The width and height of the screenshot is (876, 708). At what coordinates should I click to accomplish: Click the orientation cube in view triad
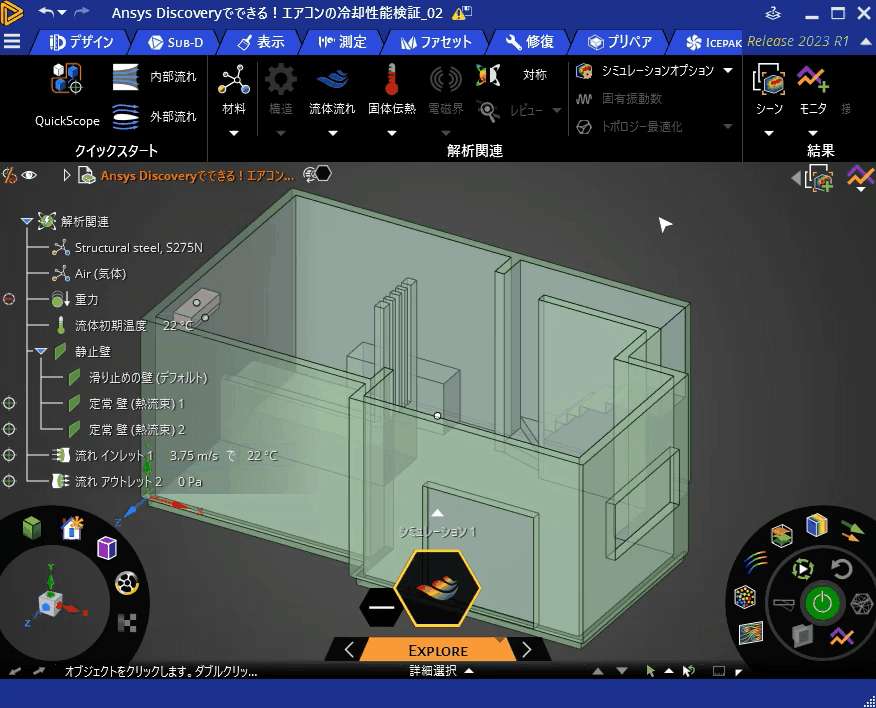[x=50, y=604]
